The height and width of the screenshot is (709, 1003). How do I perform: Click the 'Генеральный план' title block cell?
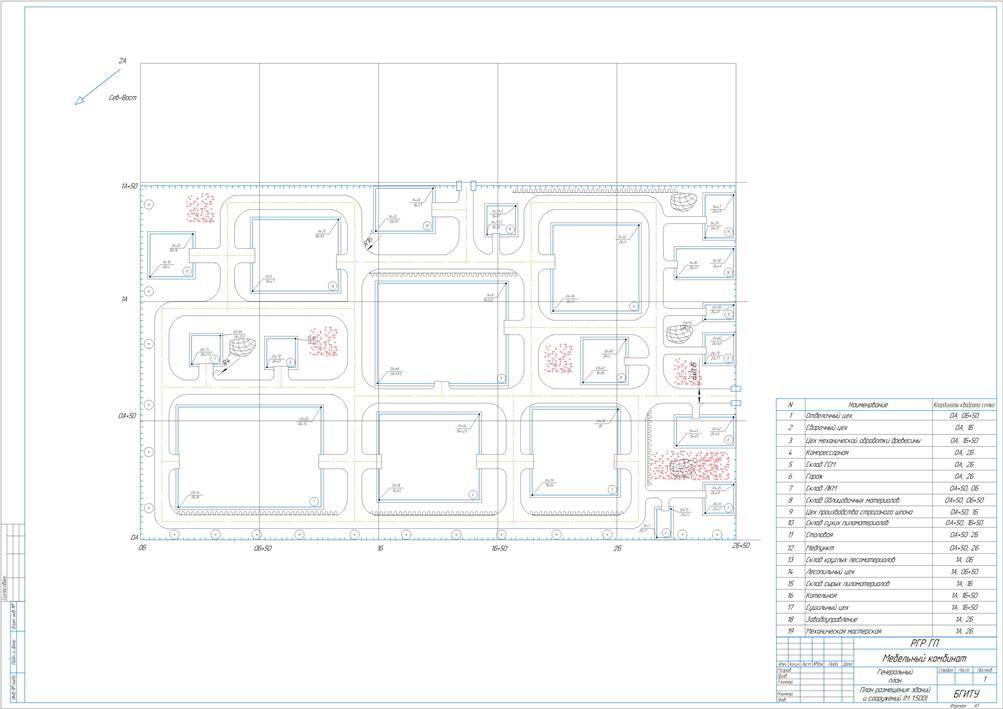point(895,677)
